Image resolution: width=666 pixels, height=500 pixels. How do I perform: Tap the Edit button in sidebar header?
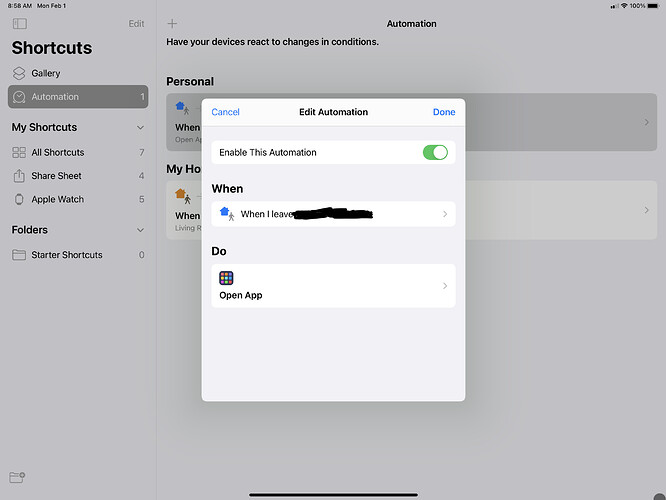[x=137, y=23]
